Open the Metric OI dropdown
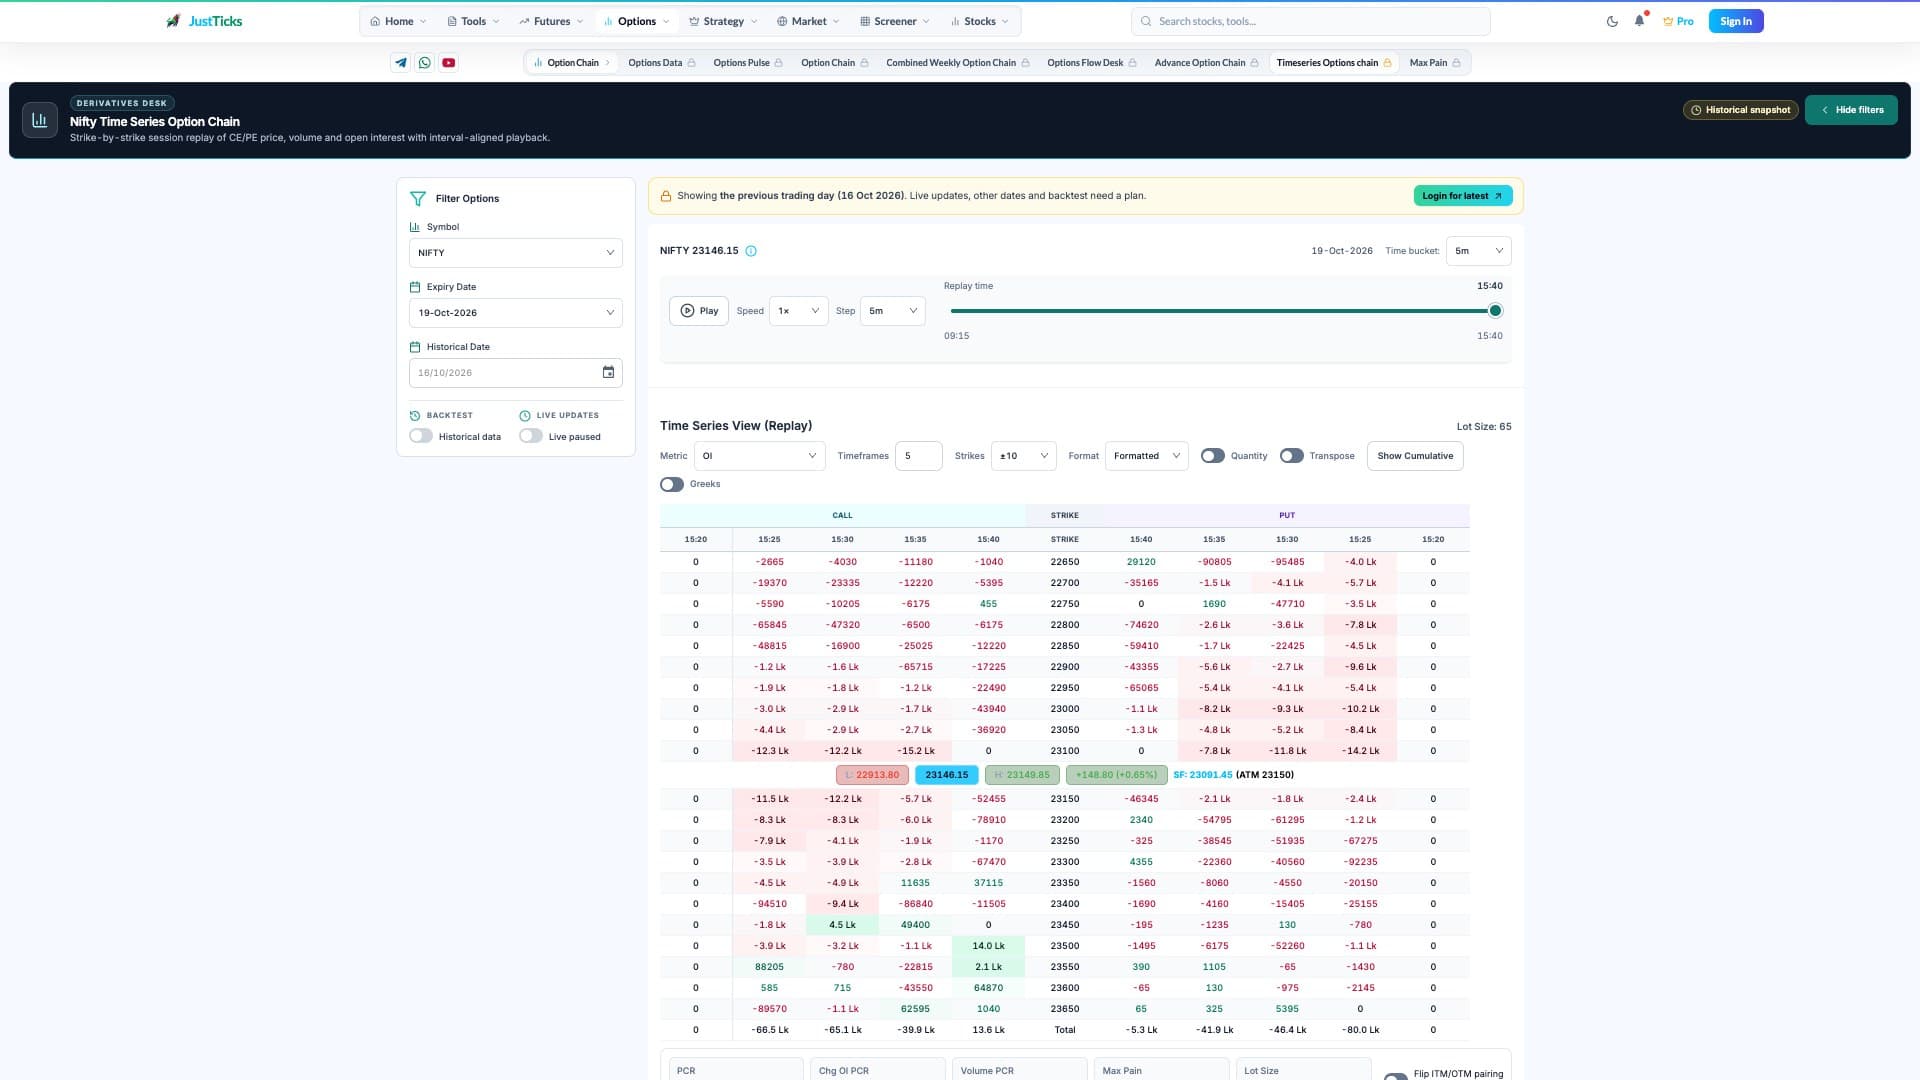Image resolution: width=1920 pixels, height=1080 pixels. 759,456
